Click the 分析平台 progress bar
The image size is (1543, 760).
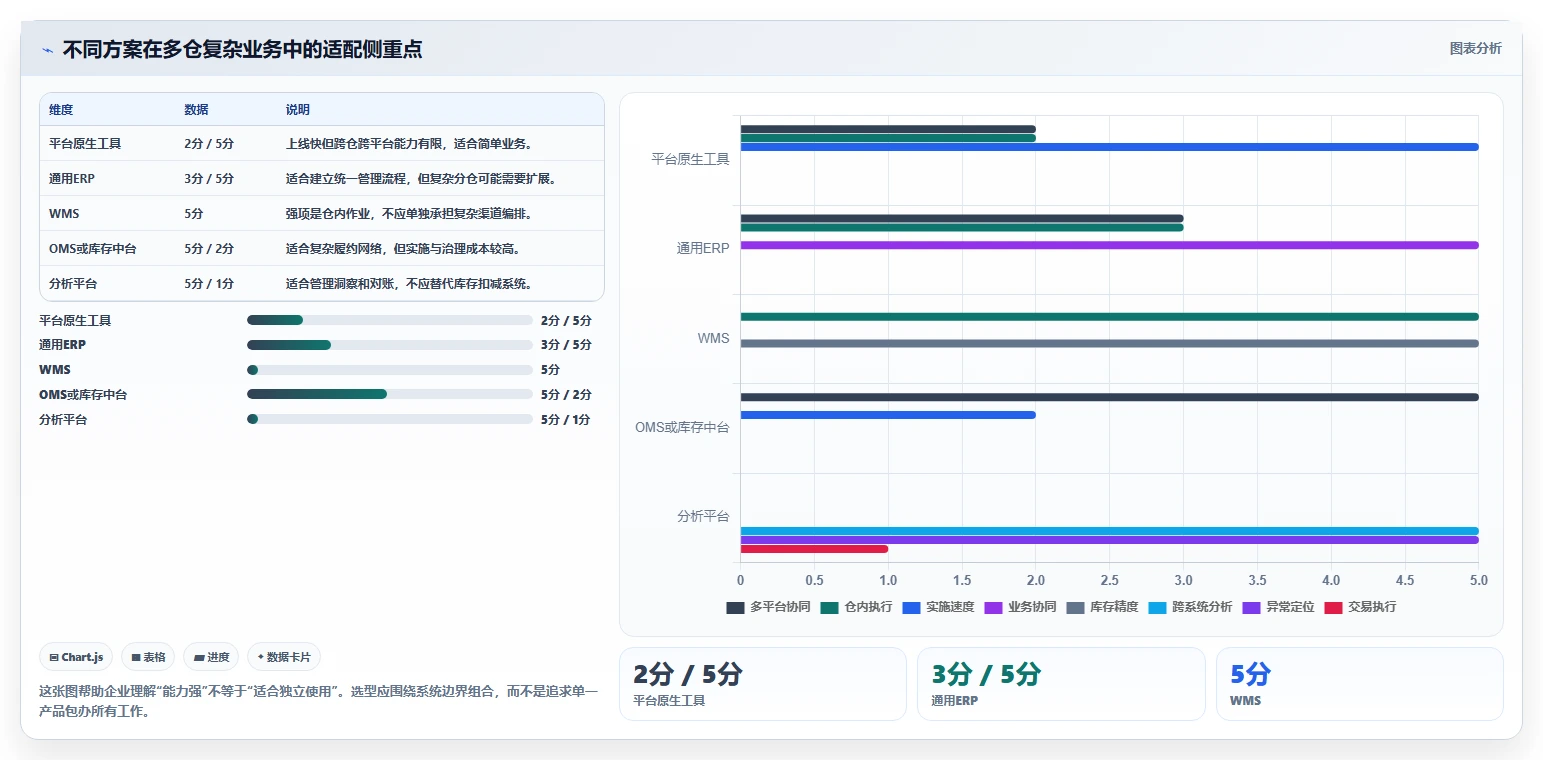click(390, 419)
